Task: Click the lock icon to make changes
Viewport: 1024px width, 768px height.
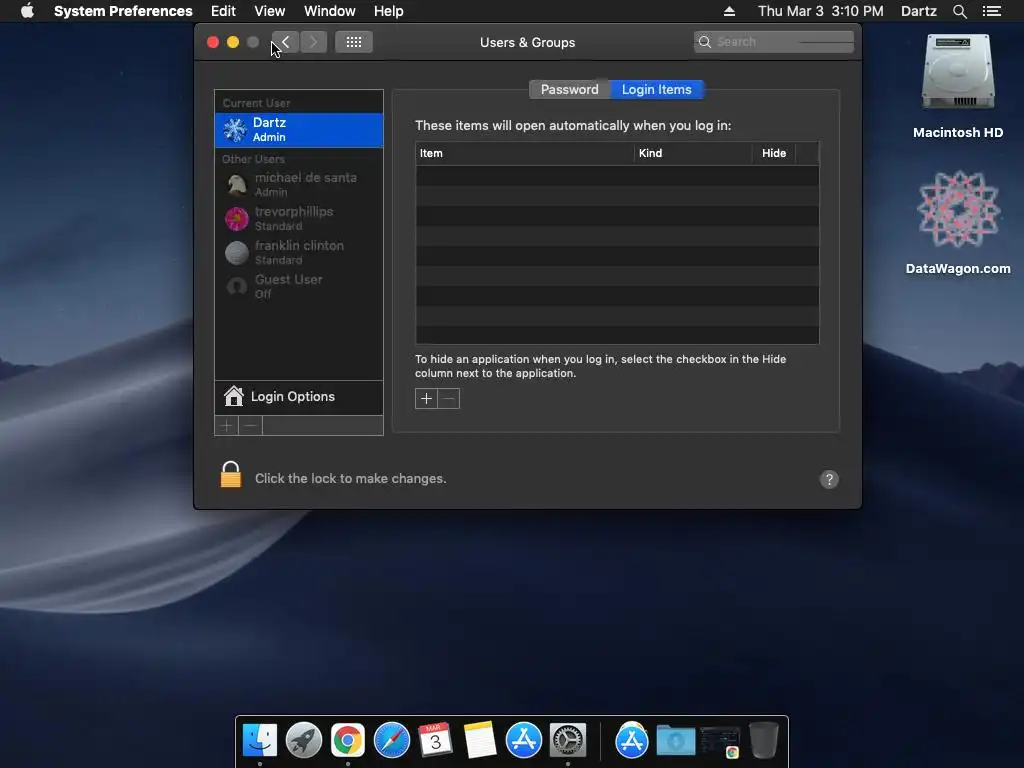Action: point(231,475)
